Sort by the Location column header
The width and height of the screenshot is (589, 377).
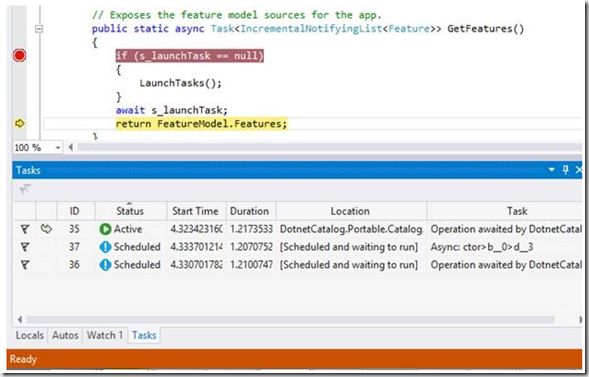350,211
